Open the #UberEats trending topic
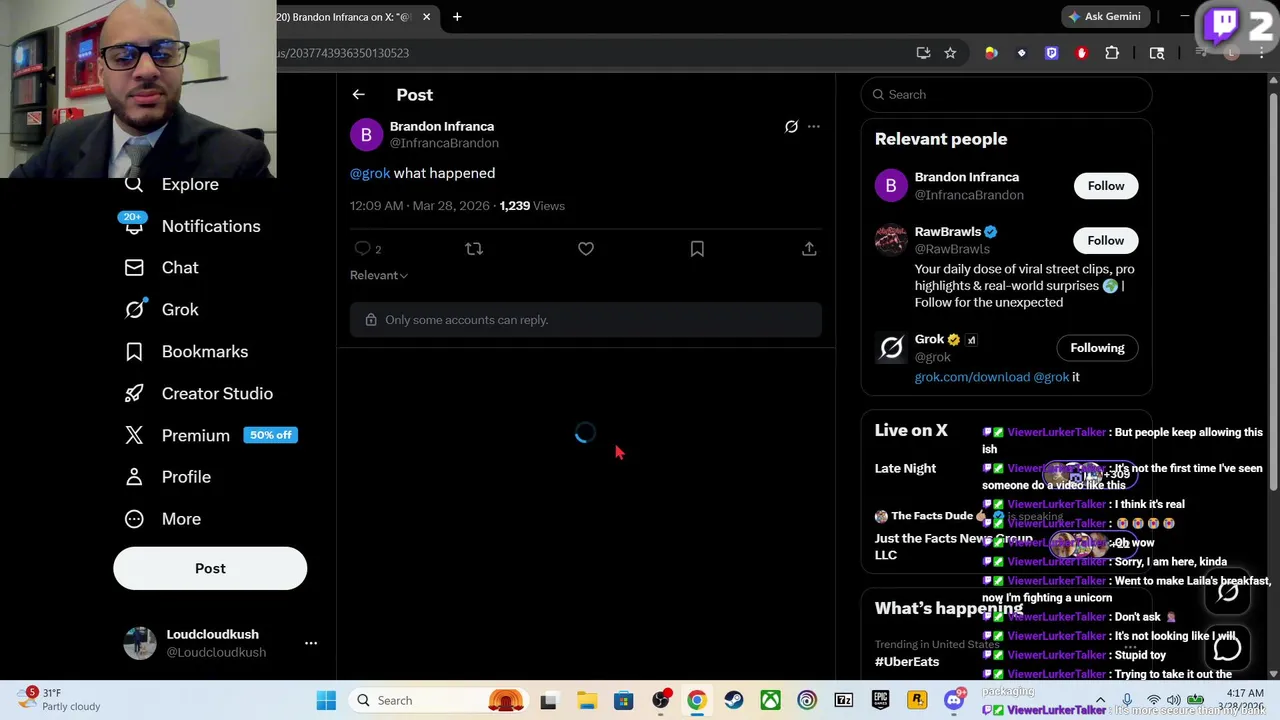Viewport: 1280px width, 720px height. (x=907, y=661)
